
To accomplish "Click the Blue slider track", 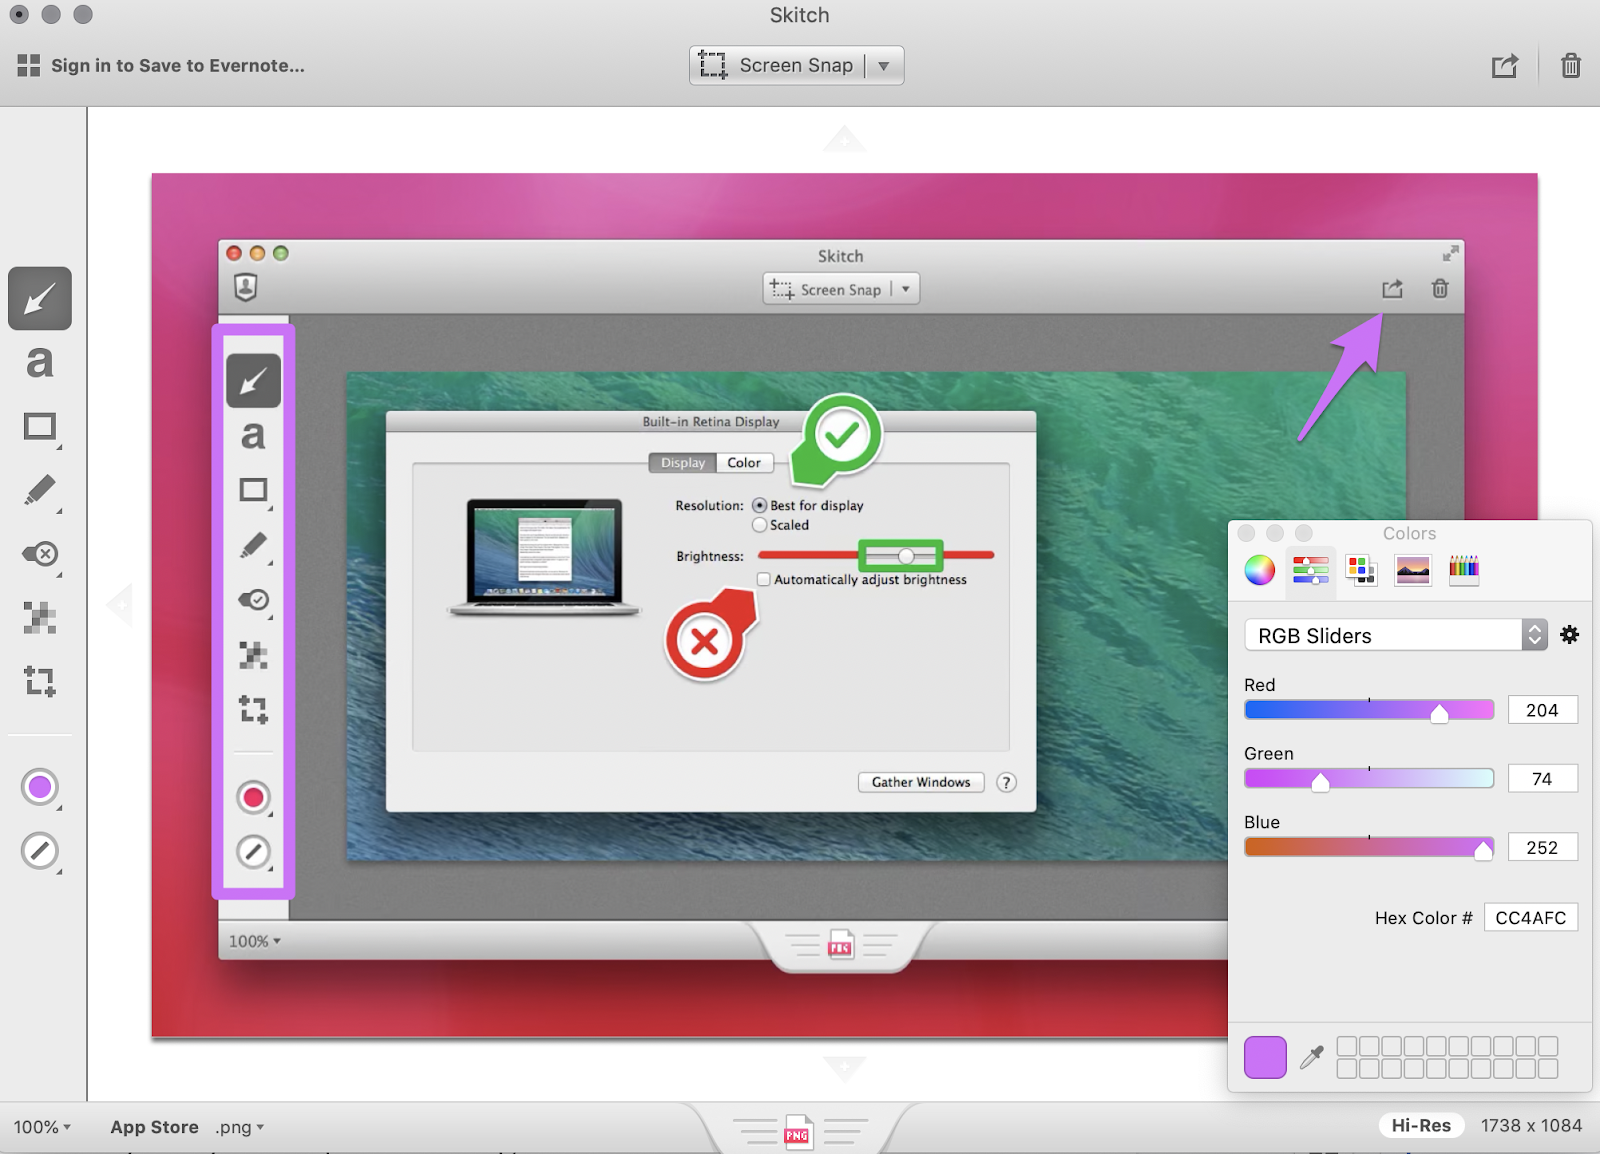I will pyautogui.click(x=1369, y=847).
